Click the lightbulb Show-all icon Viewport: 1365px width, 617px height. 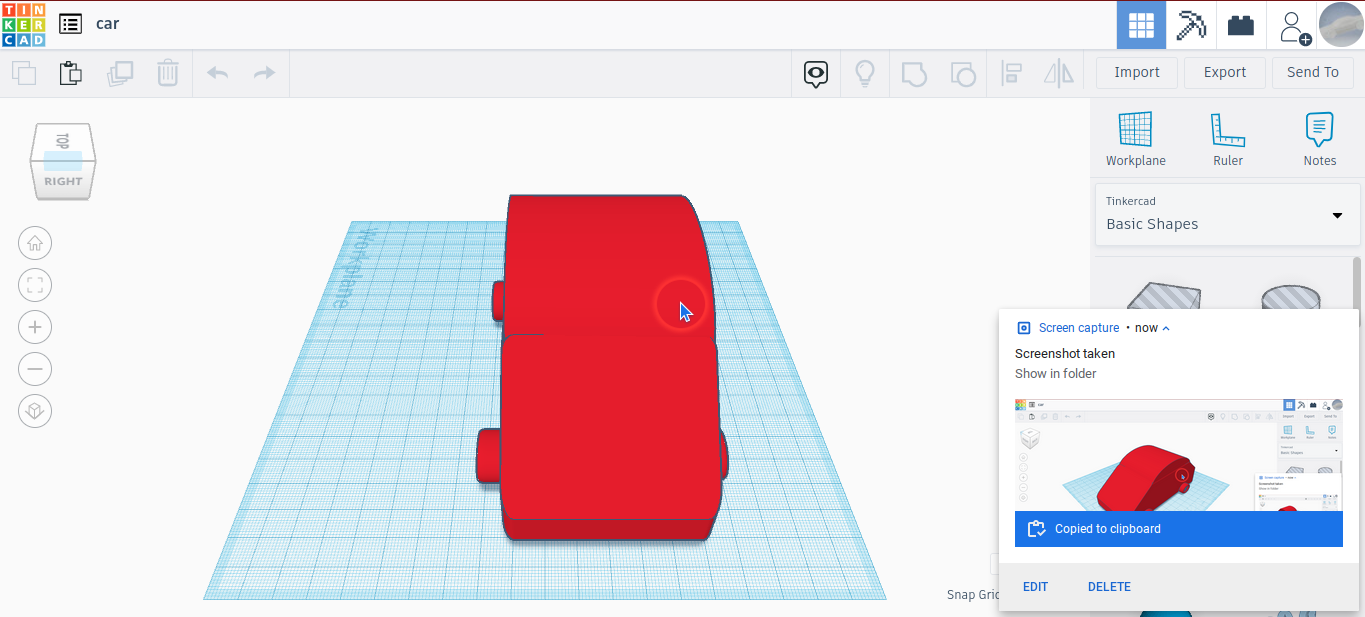865,72
